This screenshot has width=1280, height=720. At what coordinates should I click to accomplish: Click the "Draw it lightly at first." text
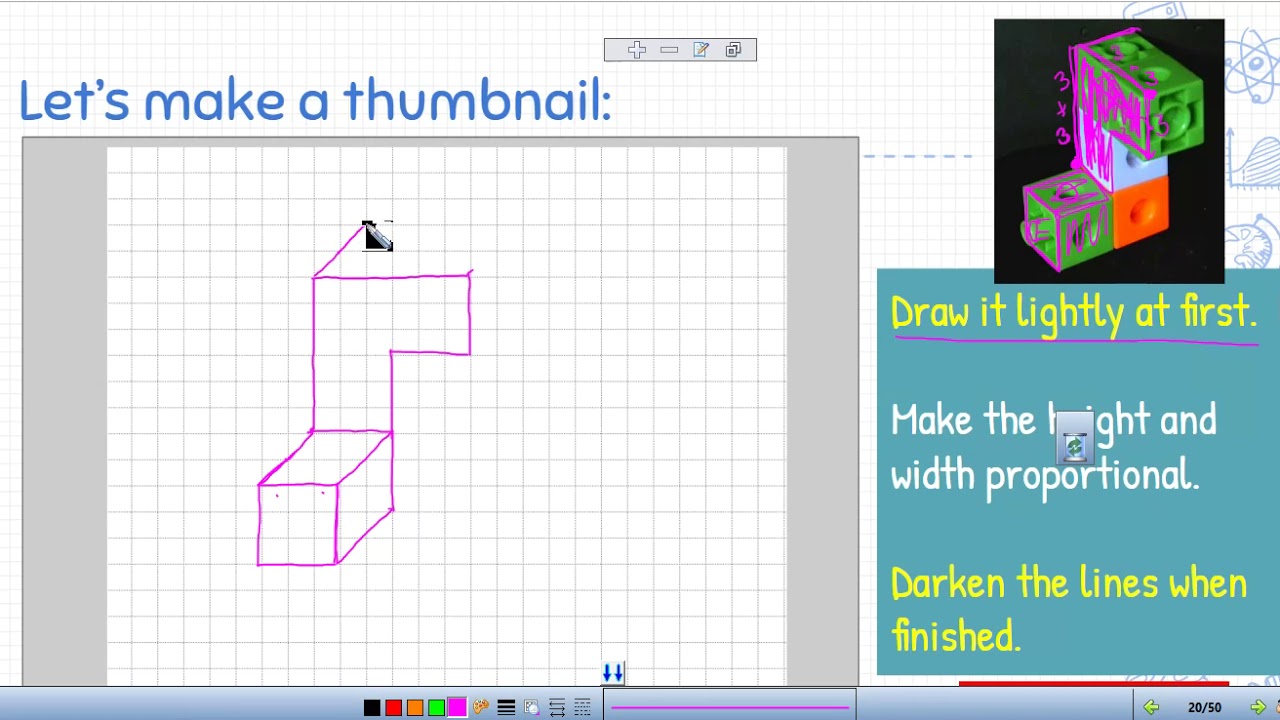click(1073, 313)
